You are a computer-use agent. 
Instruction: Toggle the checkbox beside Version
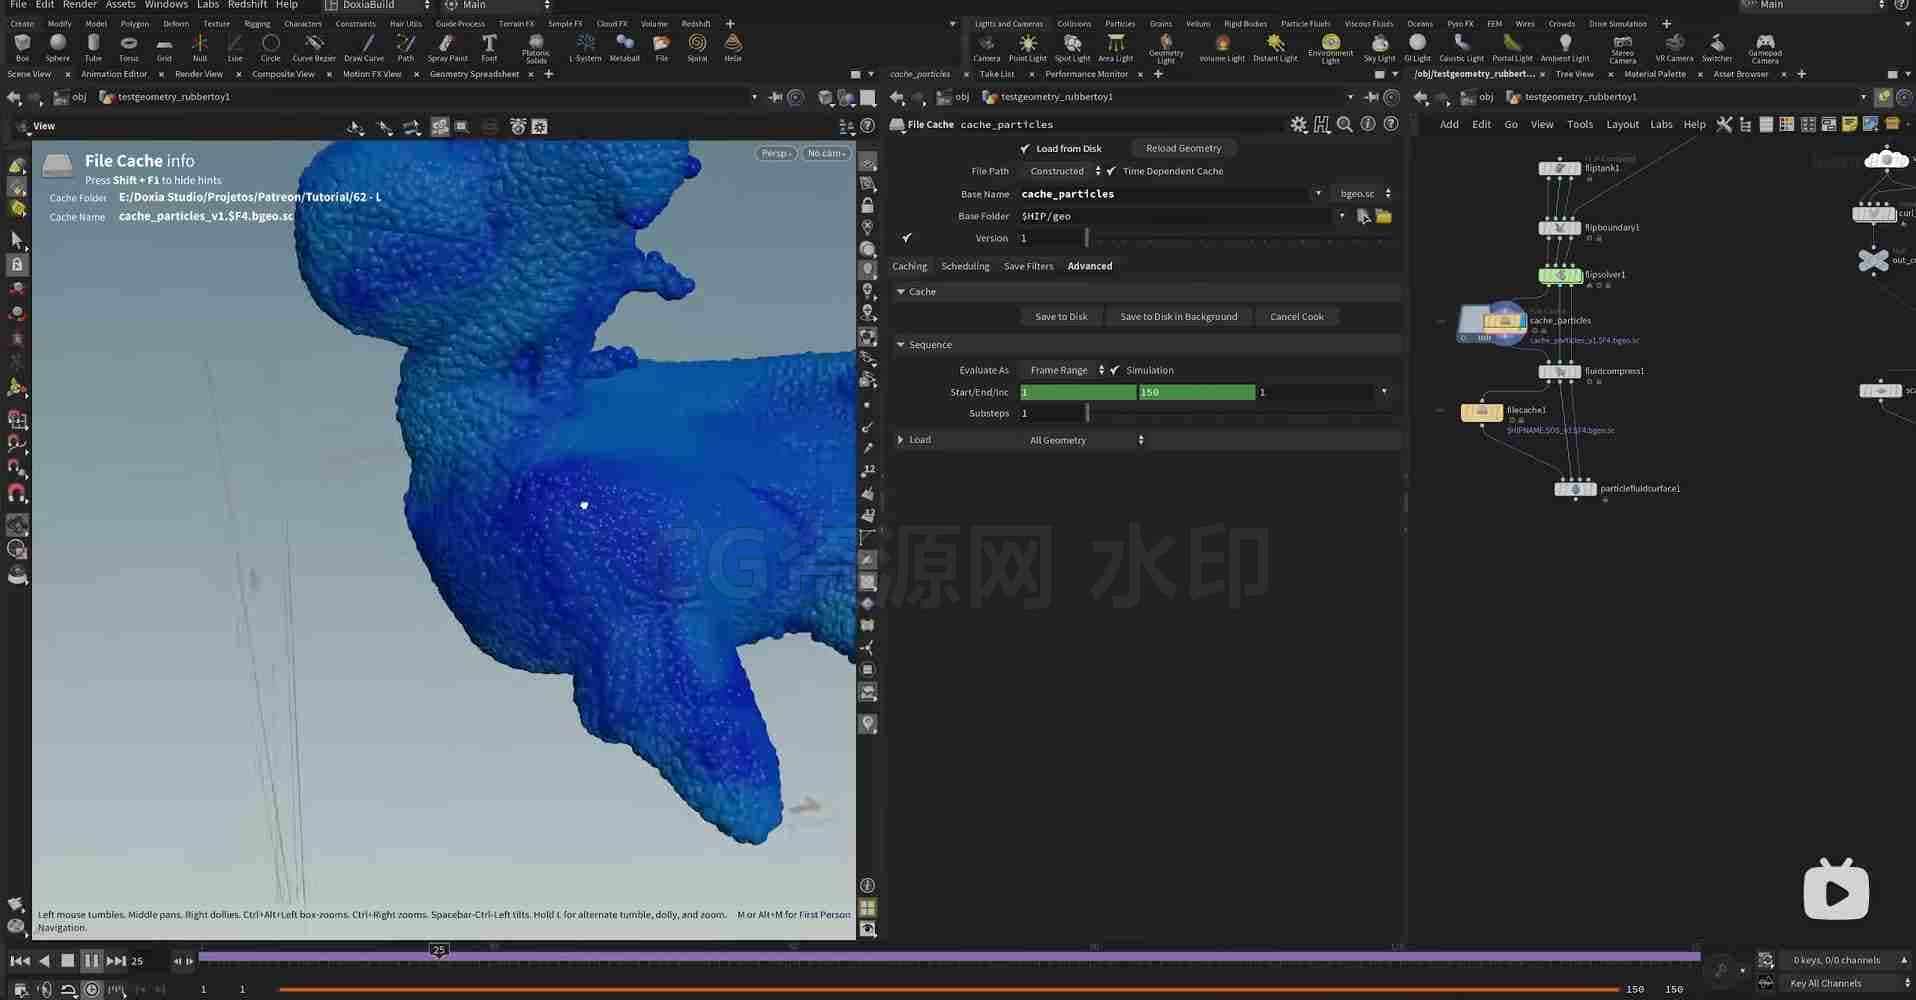click(906, 238)
